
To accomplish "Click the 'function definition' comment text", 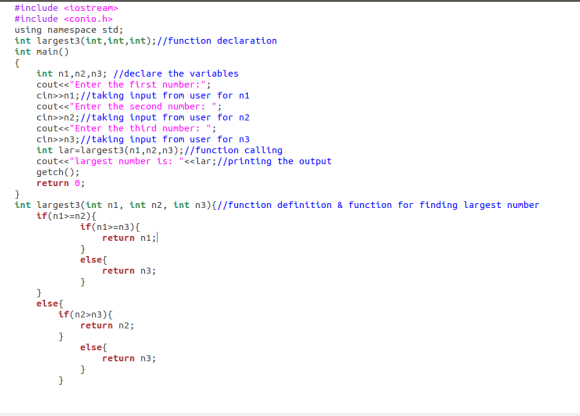I will (280, 205).
